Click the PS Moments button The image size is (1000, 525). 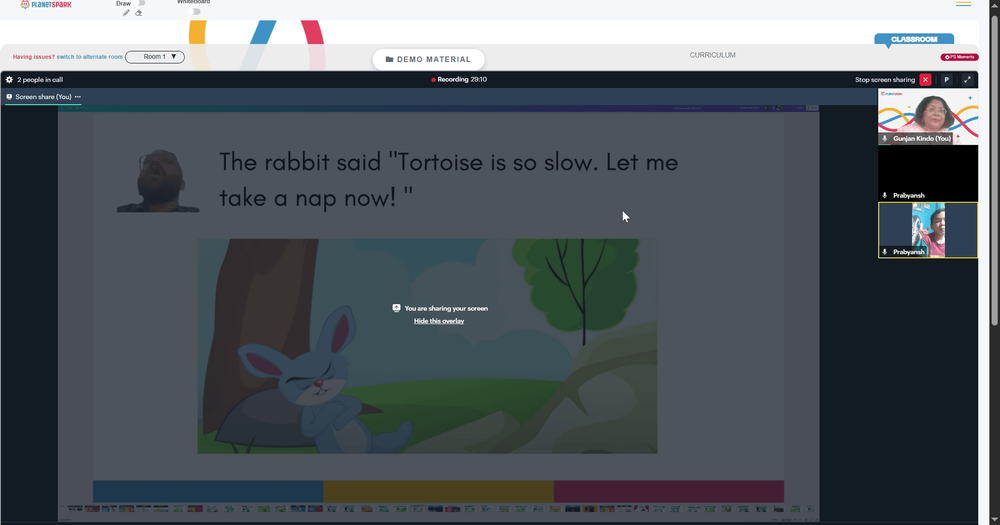click(x=959, y=57)
